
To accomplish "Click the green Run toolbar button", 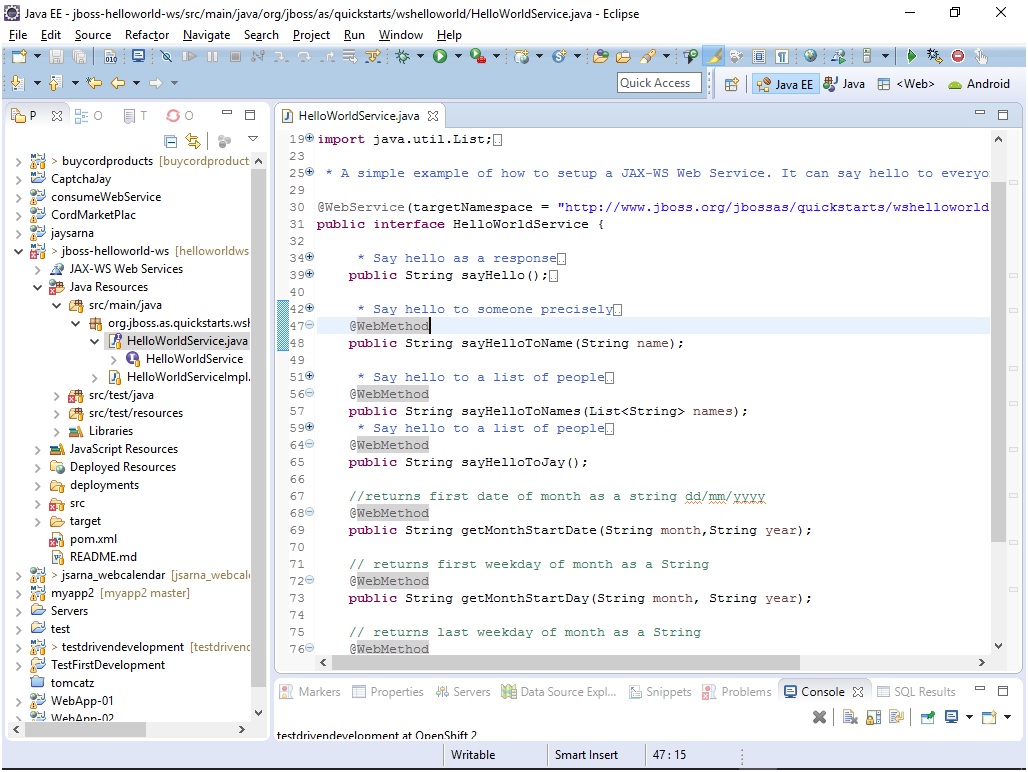I will [440, 57].
